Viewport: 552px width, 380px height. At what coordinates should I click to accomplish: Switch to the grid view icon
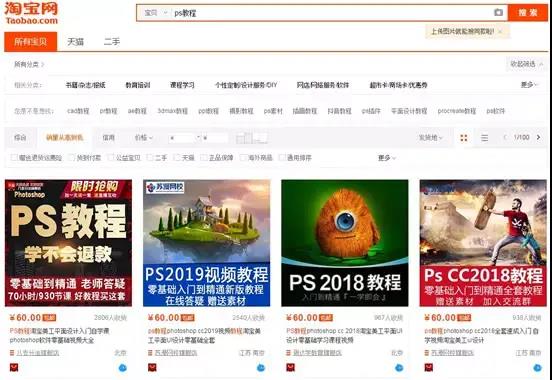(x=464, y=138)
